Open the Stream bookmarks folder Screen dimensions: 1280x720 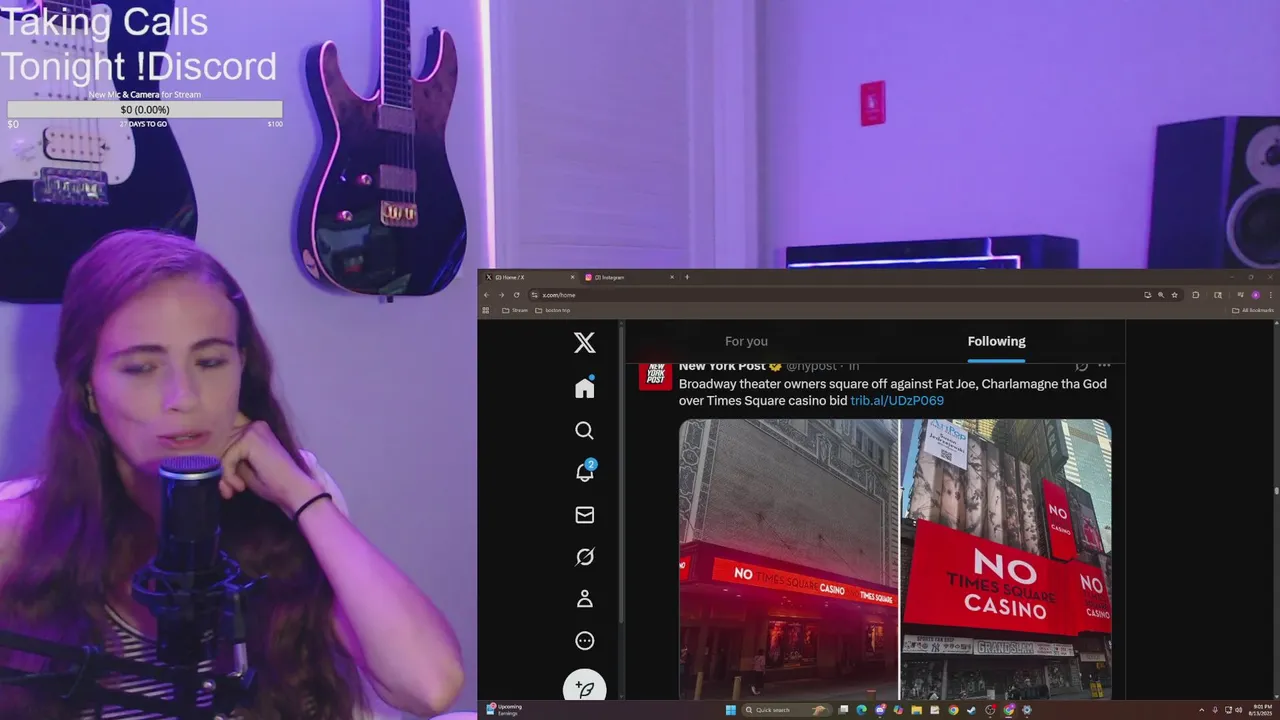tap(515, 311)
